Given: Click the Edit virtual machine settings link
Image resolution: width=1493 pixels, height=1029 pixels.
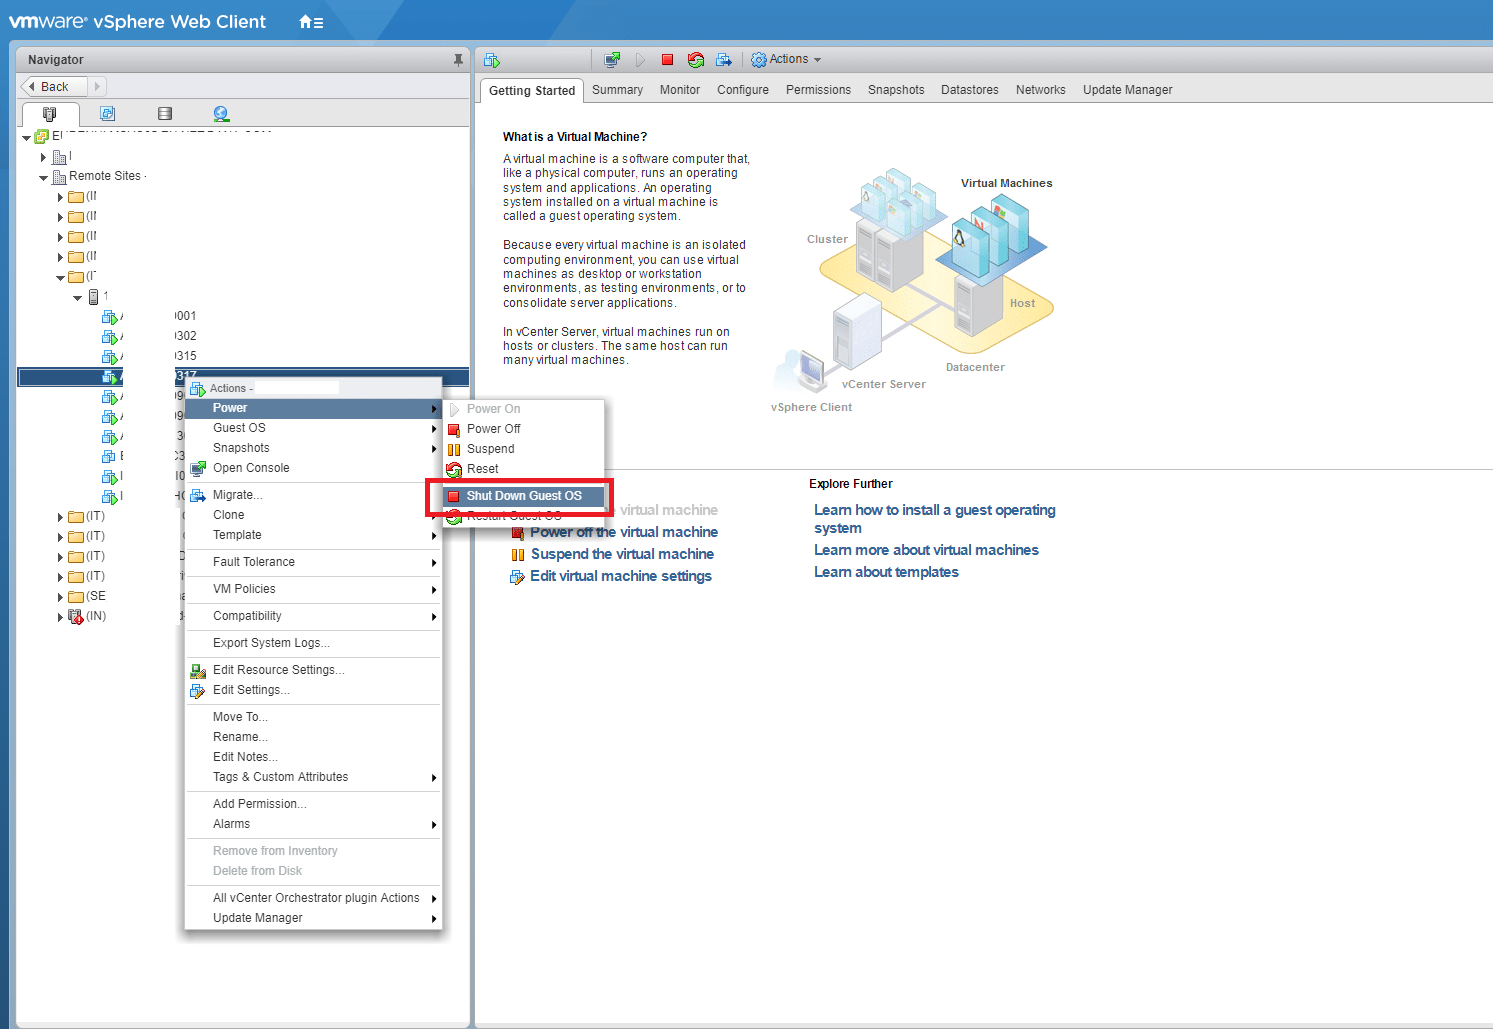Looking at the screenshot, I should (620, 576).
